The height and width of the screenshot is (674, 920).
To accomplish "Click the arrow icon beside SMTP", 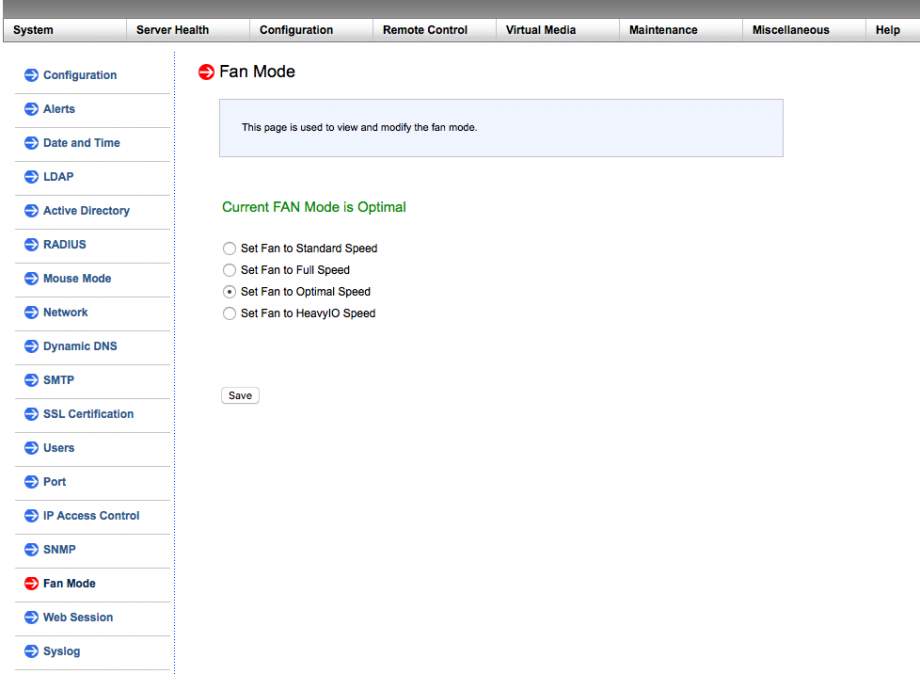I will 31,381.
